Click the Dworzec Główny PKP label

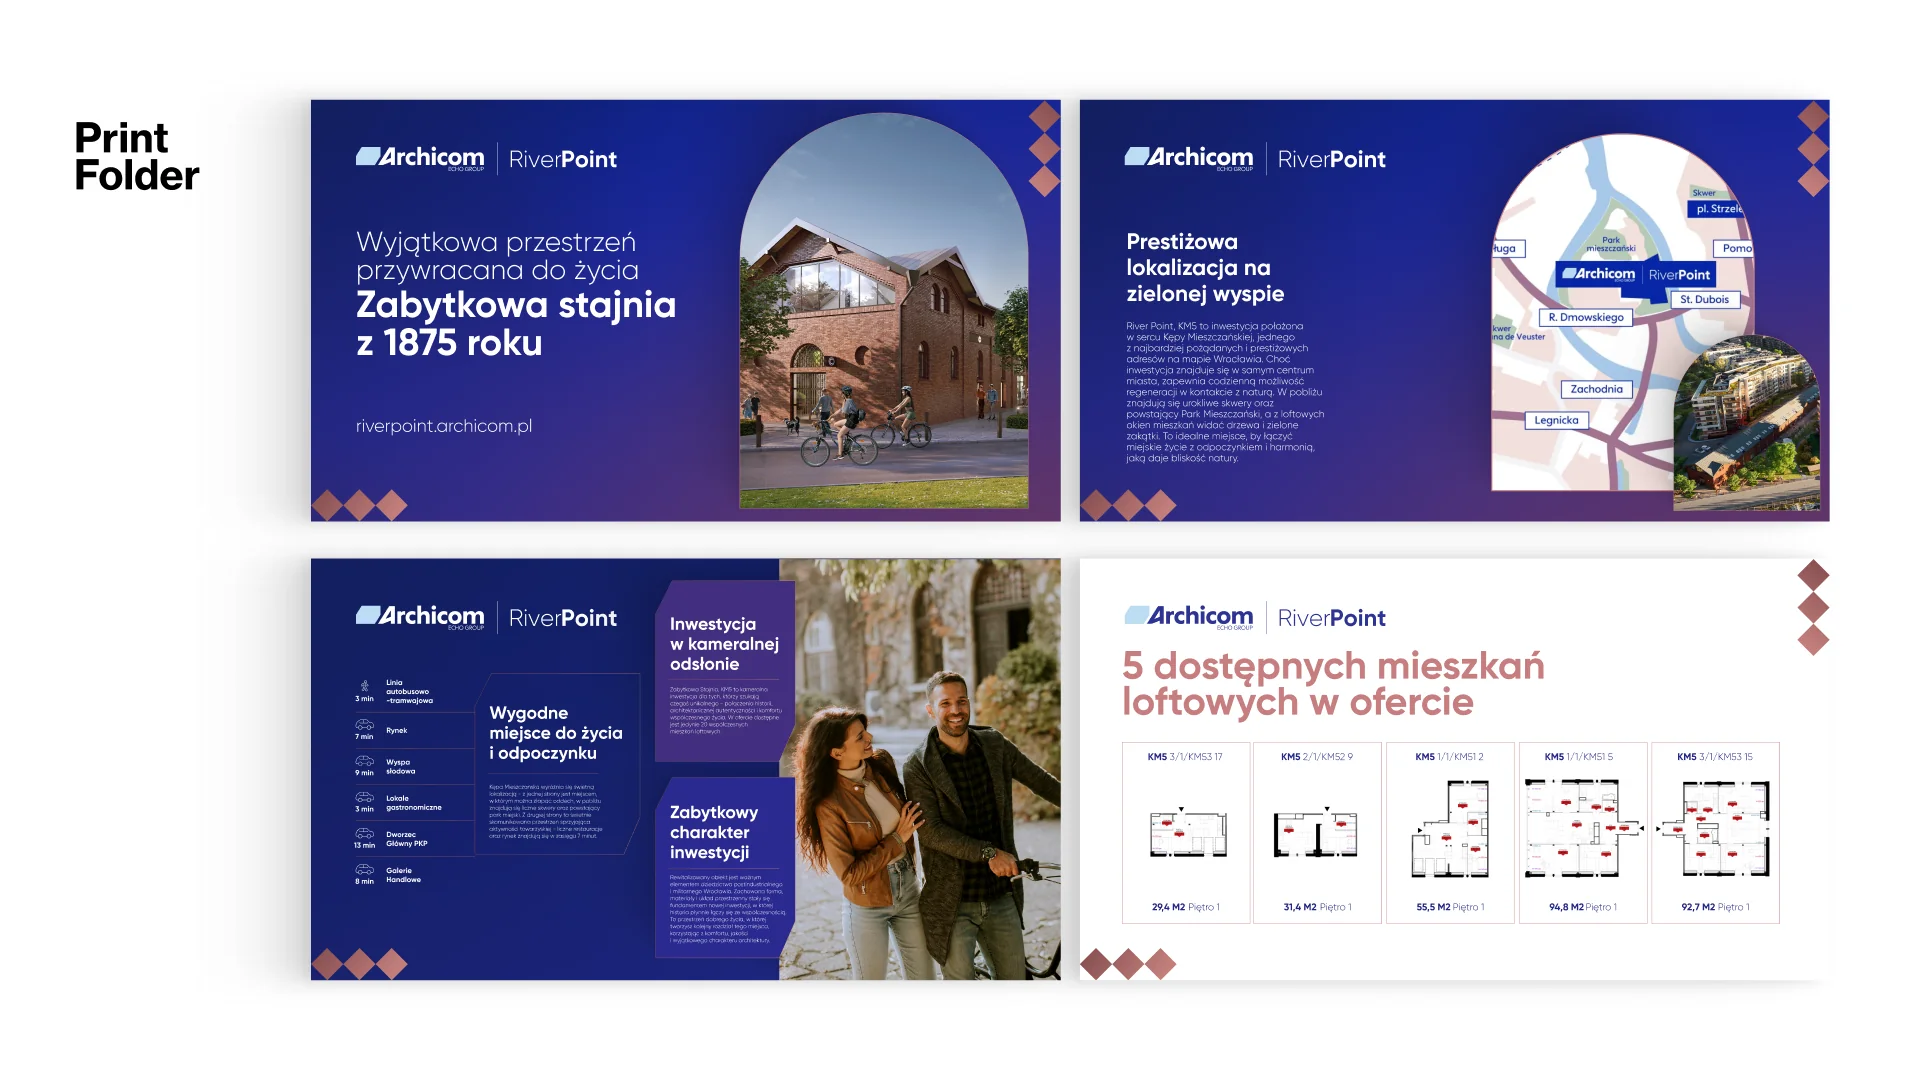click(407, 839)
